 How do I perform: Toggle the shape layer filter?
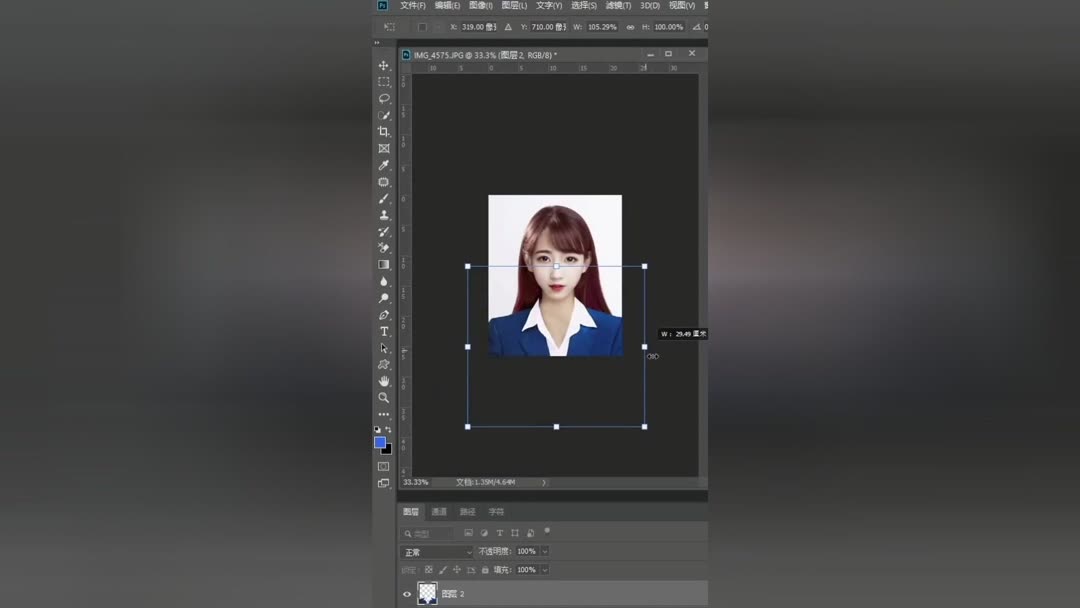pos(515,533)
